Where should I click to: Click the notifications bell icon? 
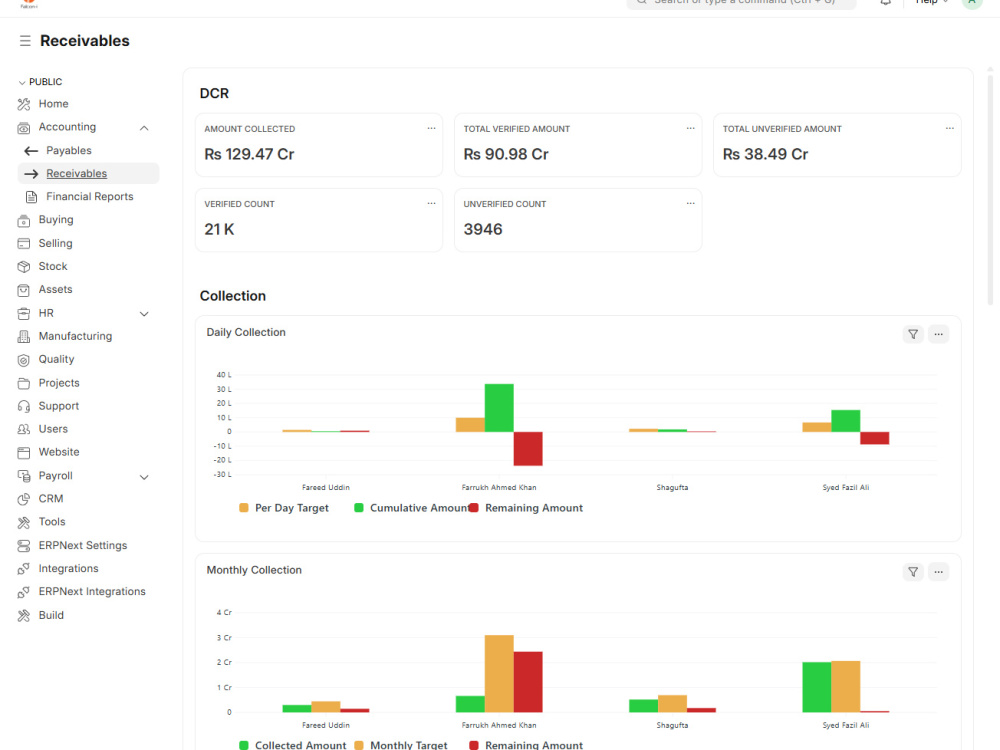886,3
